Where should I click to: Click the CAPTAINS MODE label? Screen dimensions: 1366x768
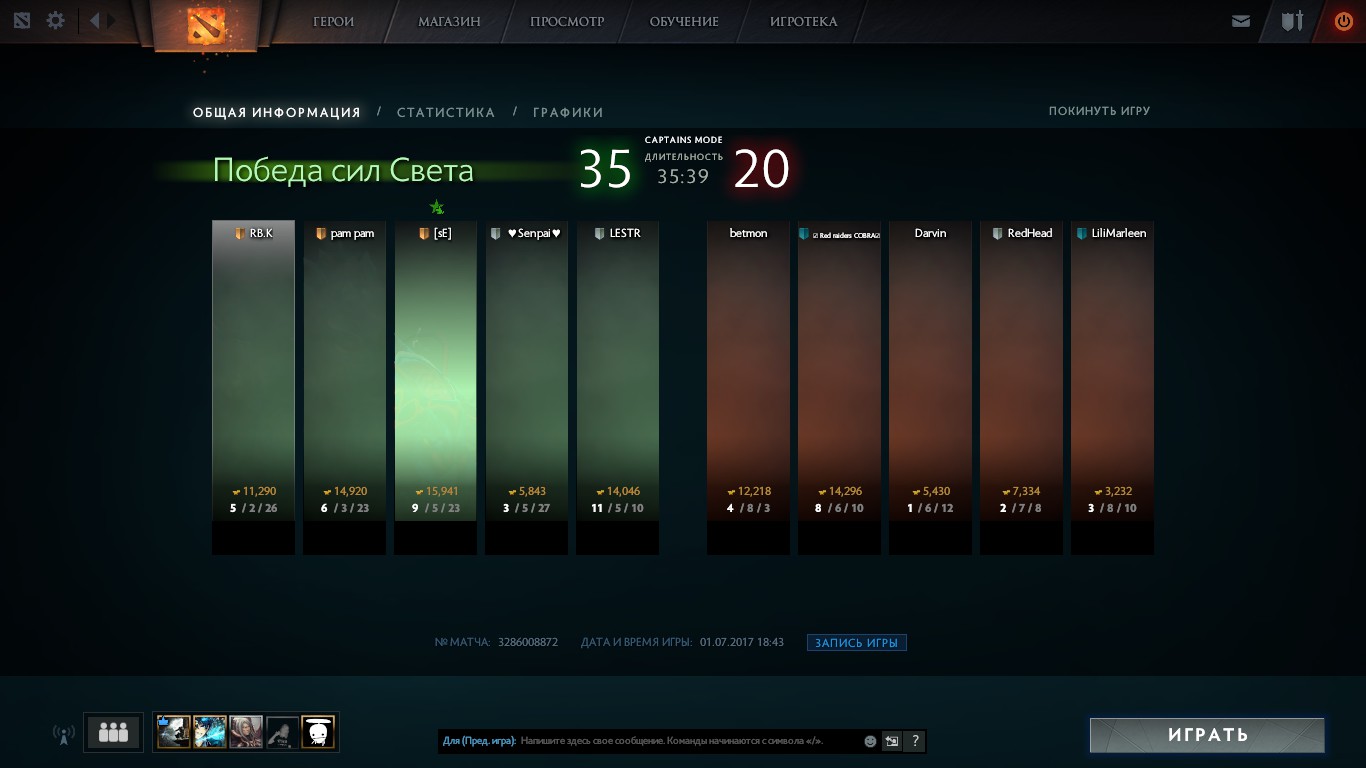pos(683,140)
